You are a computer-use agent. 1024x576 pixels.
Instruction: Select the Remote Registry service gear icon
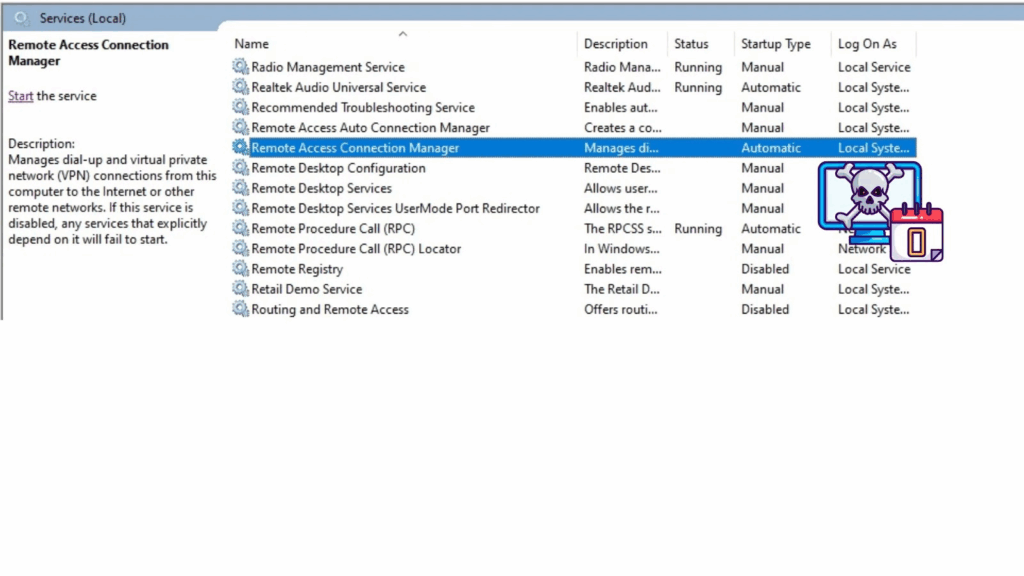point(240,269)
